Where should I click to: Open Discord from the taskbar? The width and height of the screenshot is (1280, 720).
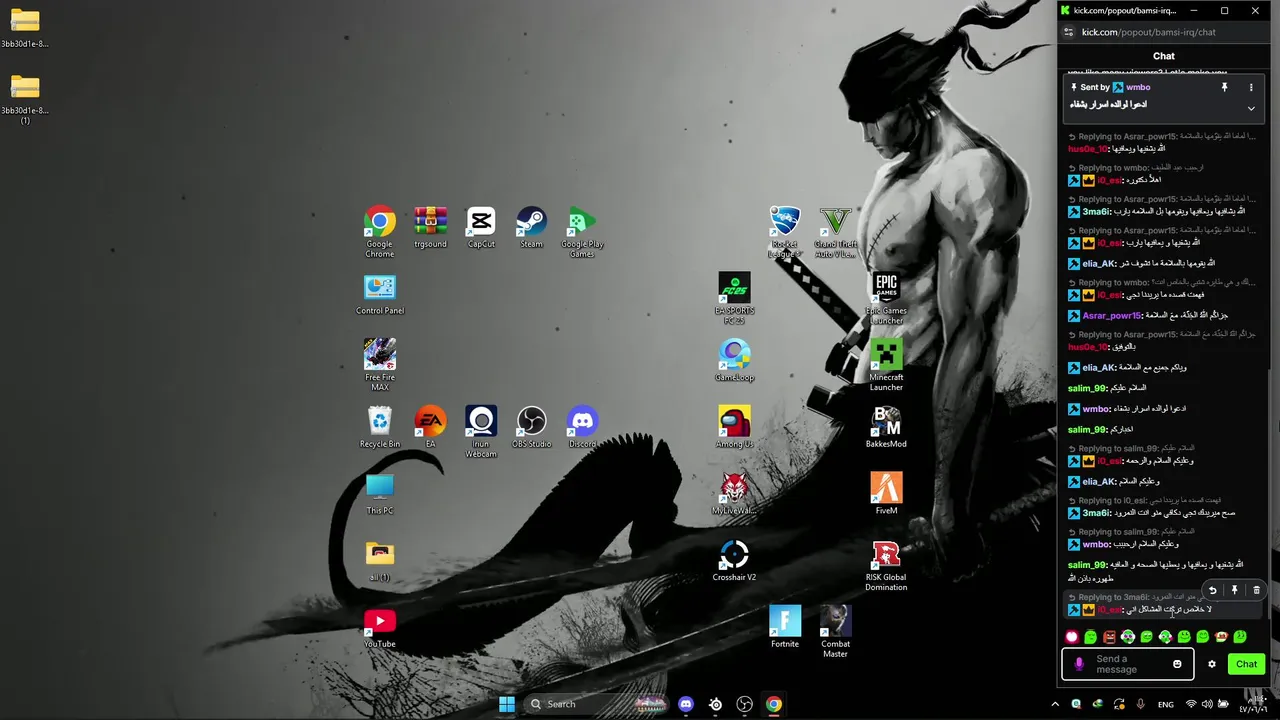coord(686,704)
